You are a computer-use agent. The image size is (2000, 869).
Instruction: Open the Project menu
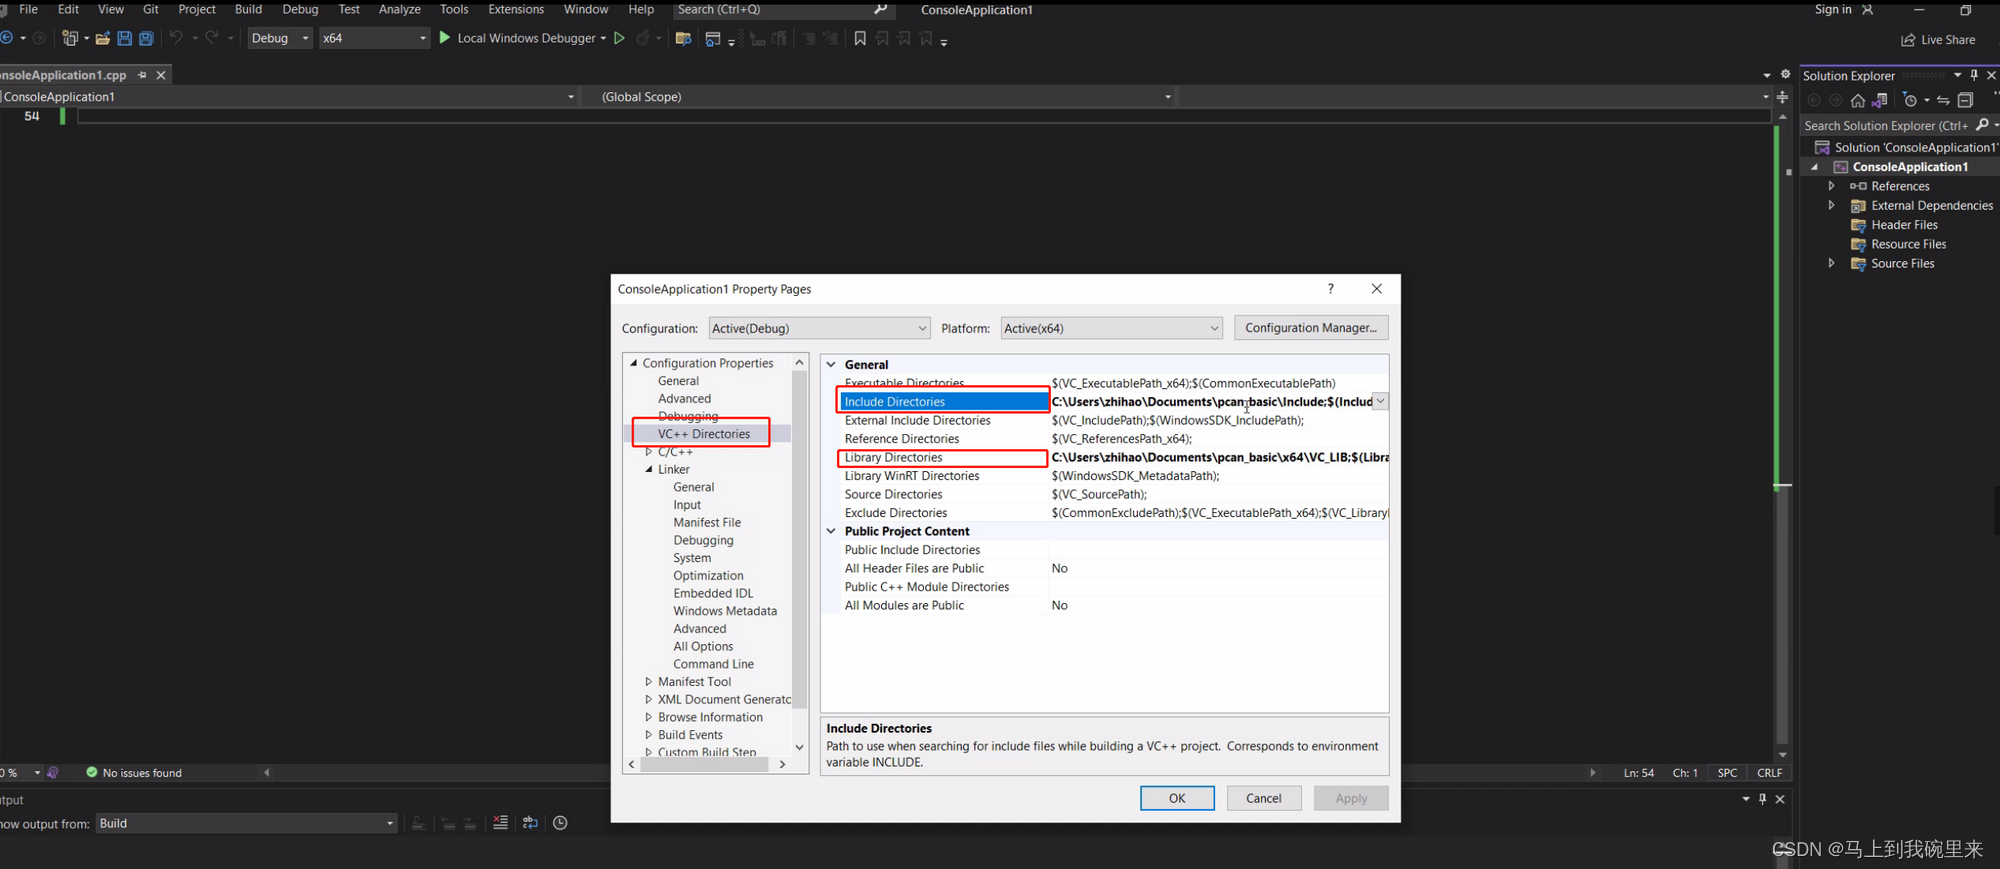196,9
